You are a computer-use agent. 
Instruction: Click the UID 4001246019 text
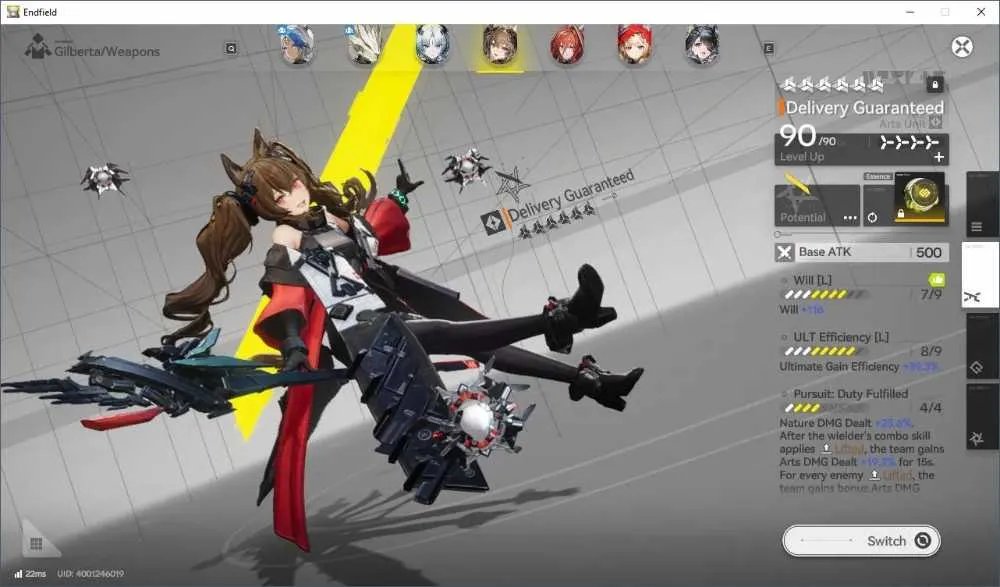tap(91, 574)
